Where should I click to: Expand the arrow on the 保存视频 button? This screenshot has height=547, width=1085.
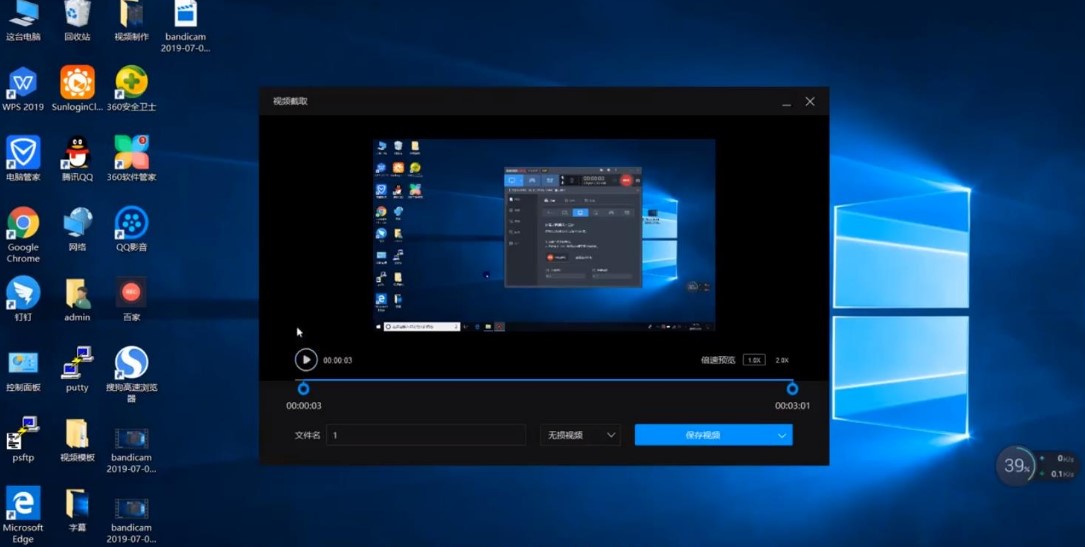tap(782, 435)
